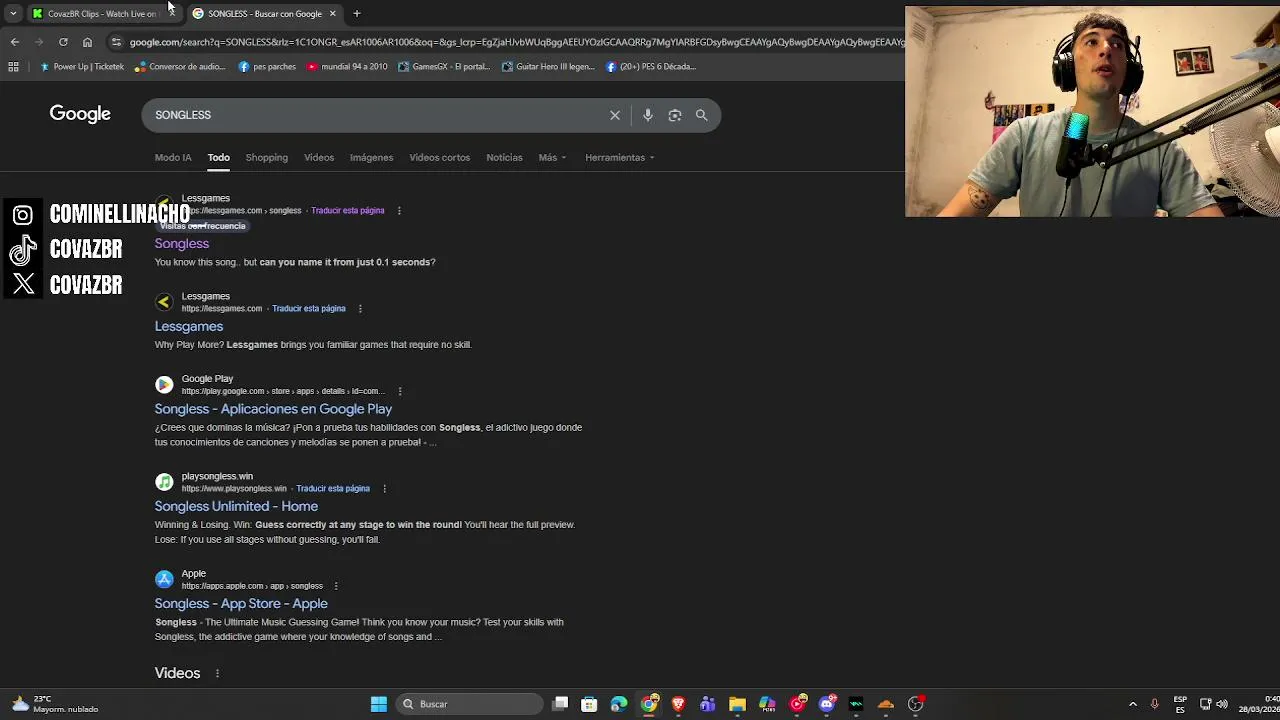The image size is (1280, 720).
Task: Click the Apple App Store favicon
Action: tap(164, 579)
